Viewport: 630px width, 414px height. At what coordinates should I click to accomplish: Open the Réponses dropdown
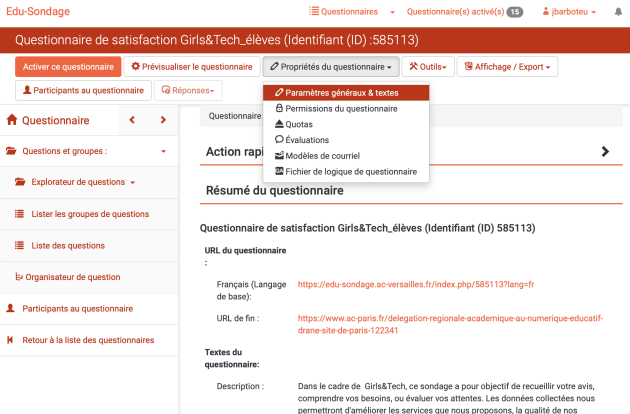tap(188, 90)
